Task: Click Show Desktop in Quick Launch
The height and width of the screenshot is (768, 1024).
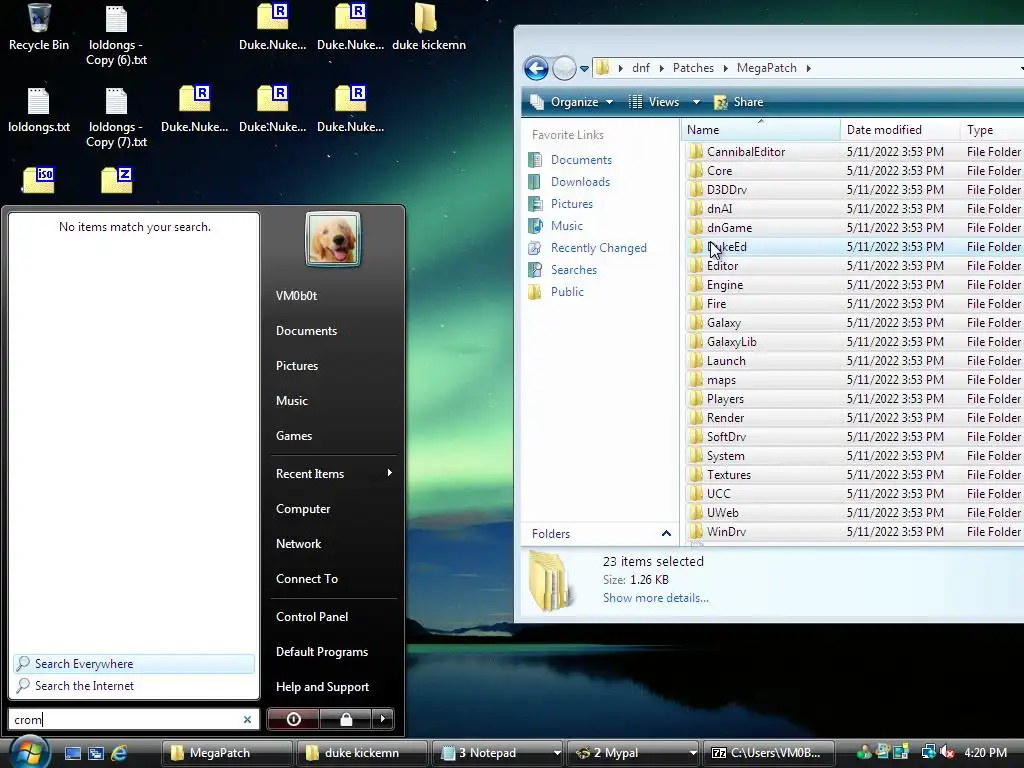Action: tap(72, 753)
